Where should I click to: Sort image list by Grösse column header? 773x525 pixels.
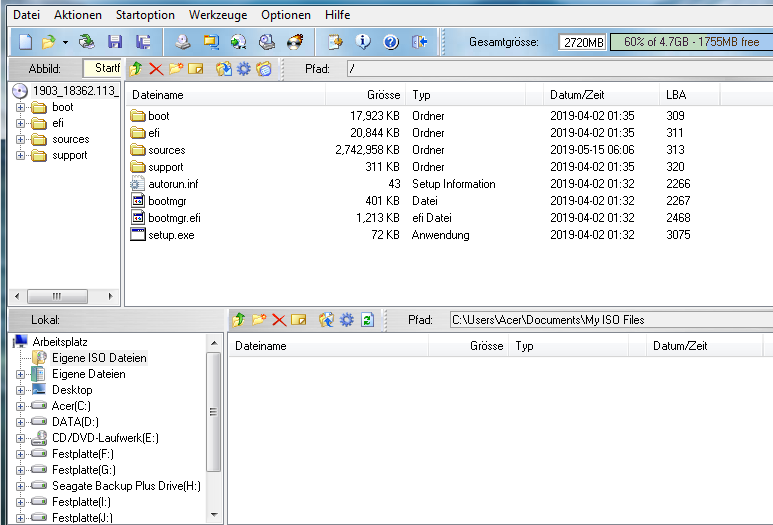(x=365, y=95)
